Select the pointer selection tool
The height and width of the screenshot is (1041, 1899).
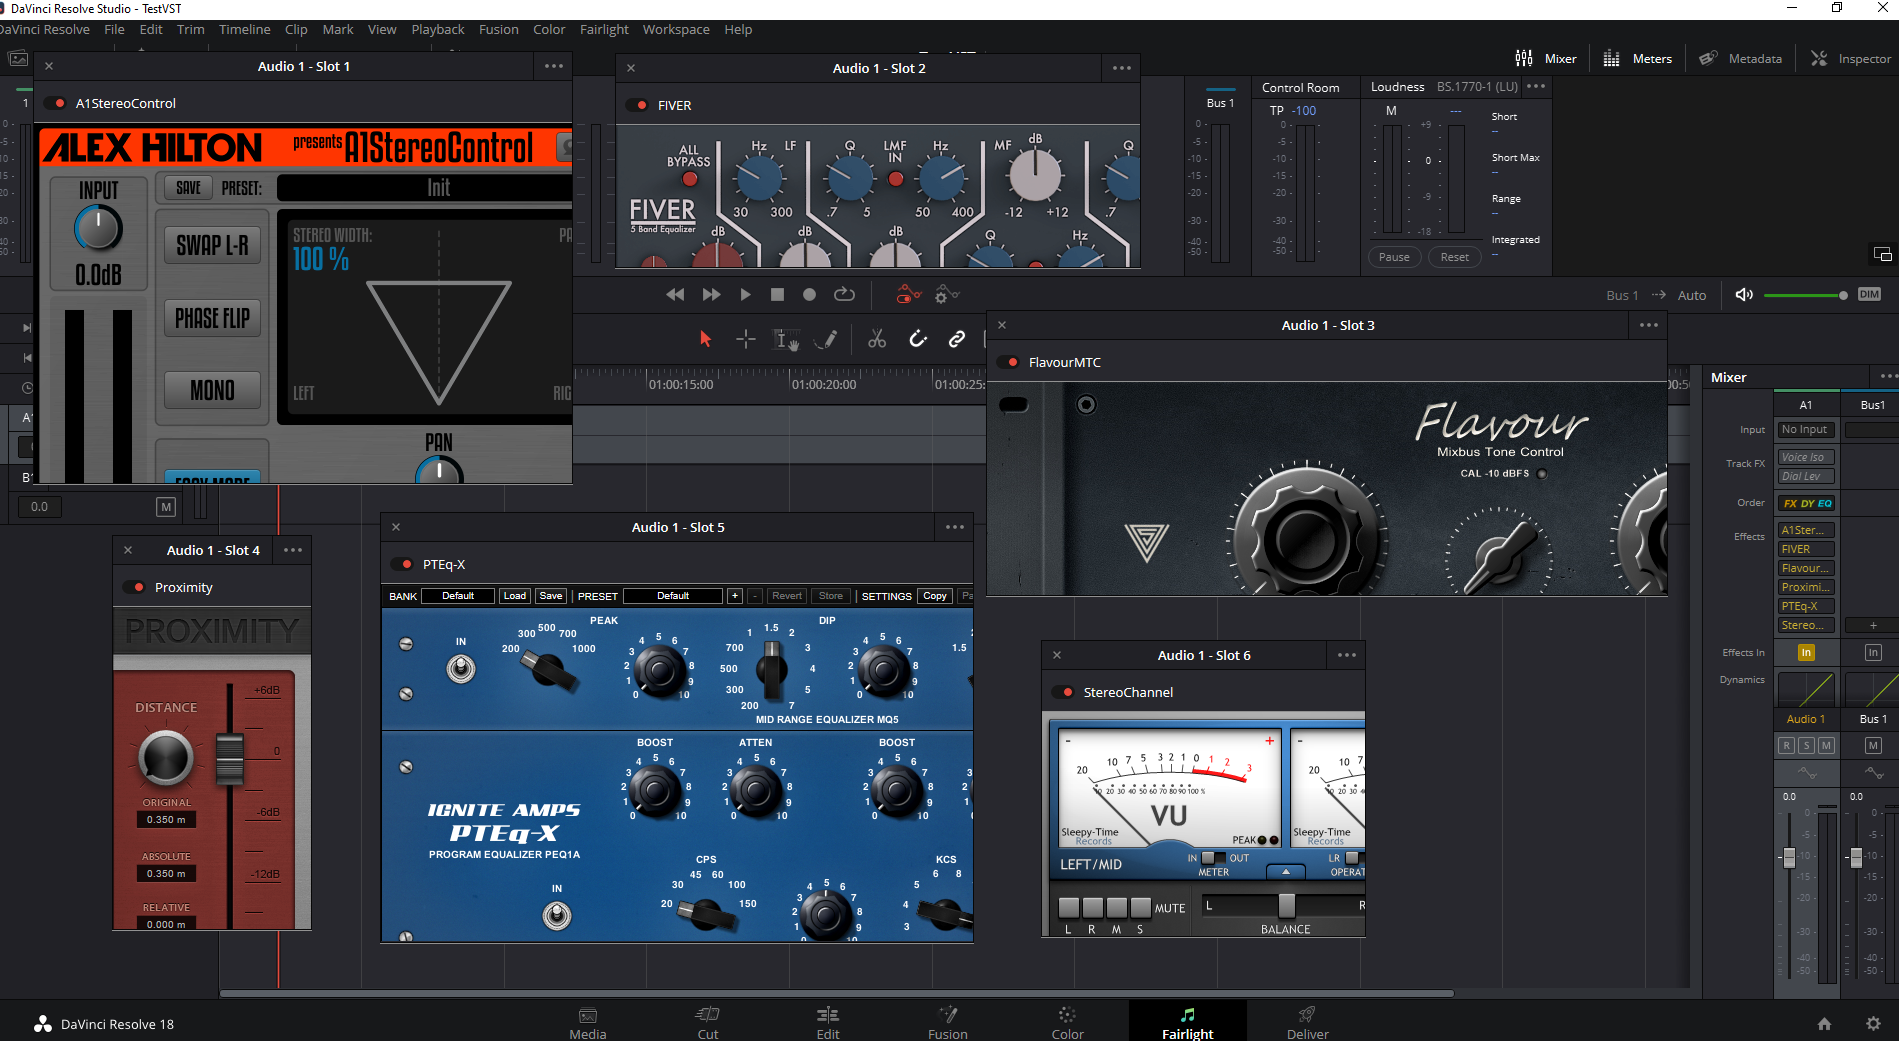click(705, 339)
